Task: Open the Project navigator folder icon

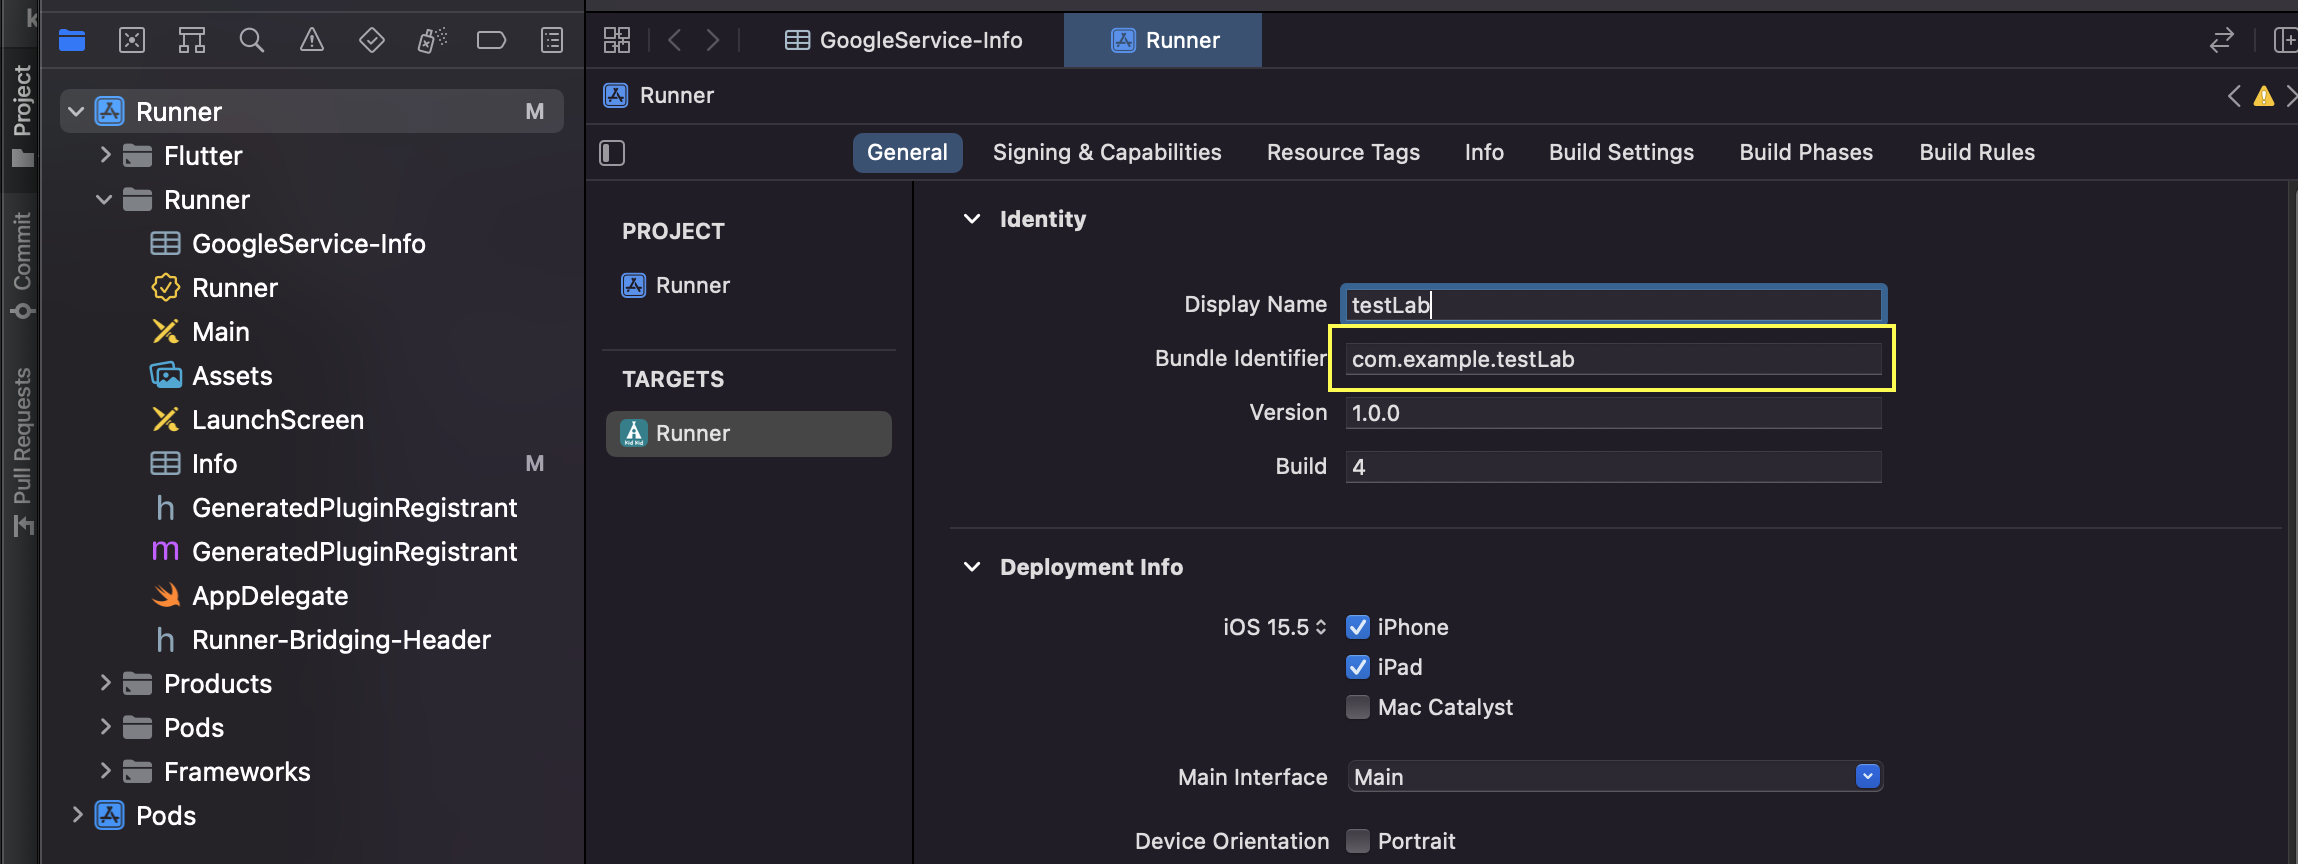Action: (72, 40)
